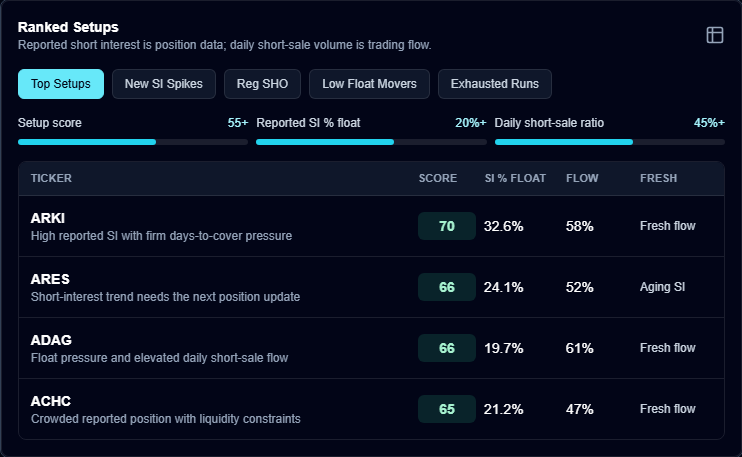This screenshot has height=457, width=742.
Task: Click ARKI's 58% flow value
Action: pyautogui.click(x=580, y=226)
